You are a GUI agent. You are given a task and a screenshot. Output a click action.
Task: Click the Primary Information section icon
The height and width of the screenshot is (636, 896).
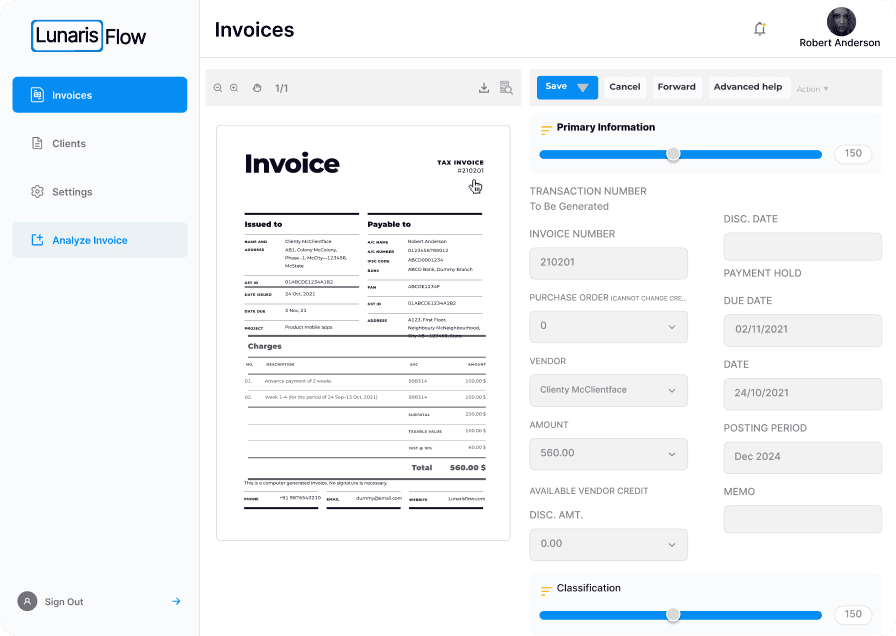(x=546, y=130)
